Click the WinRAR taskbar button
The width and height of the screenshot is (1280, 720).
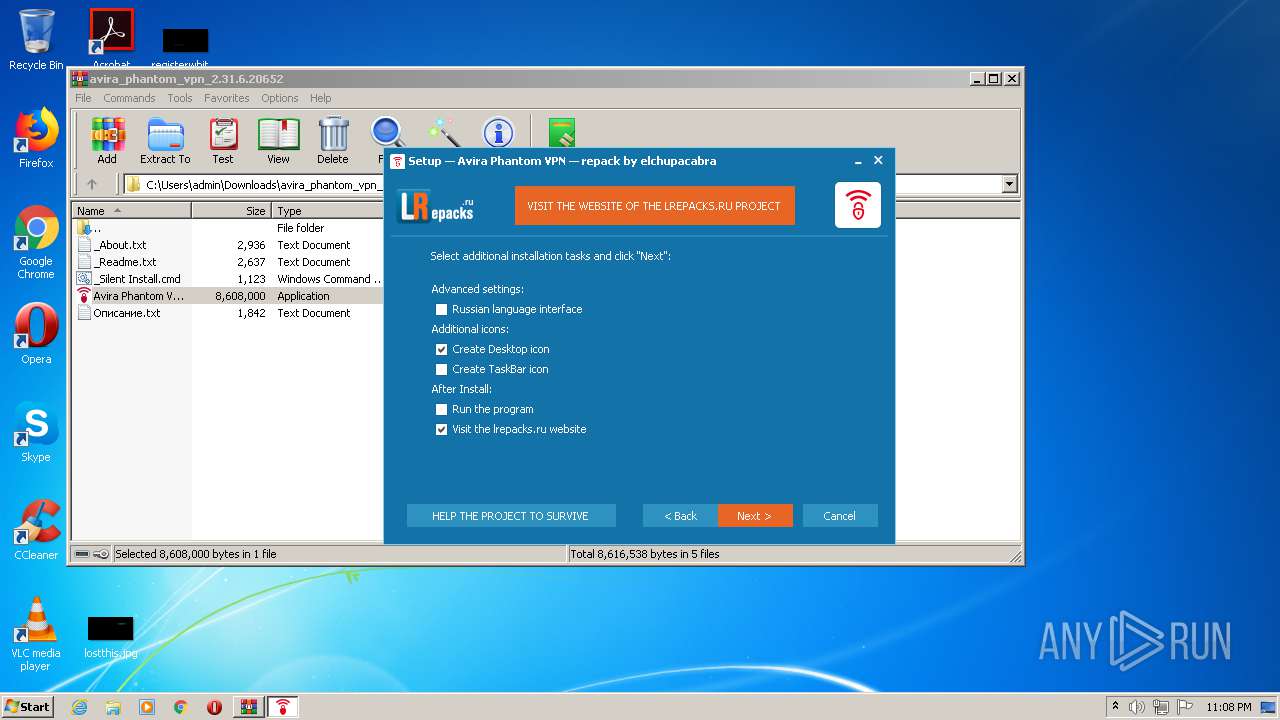click(249, 707)
